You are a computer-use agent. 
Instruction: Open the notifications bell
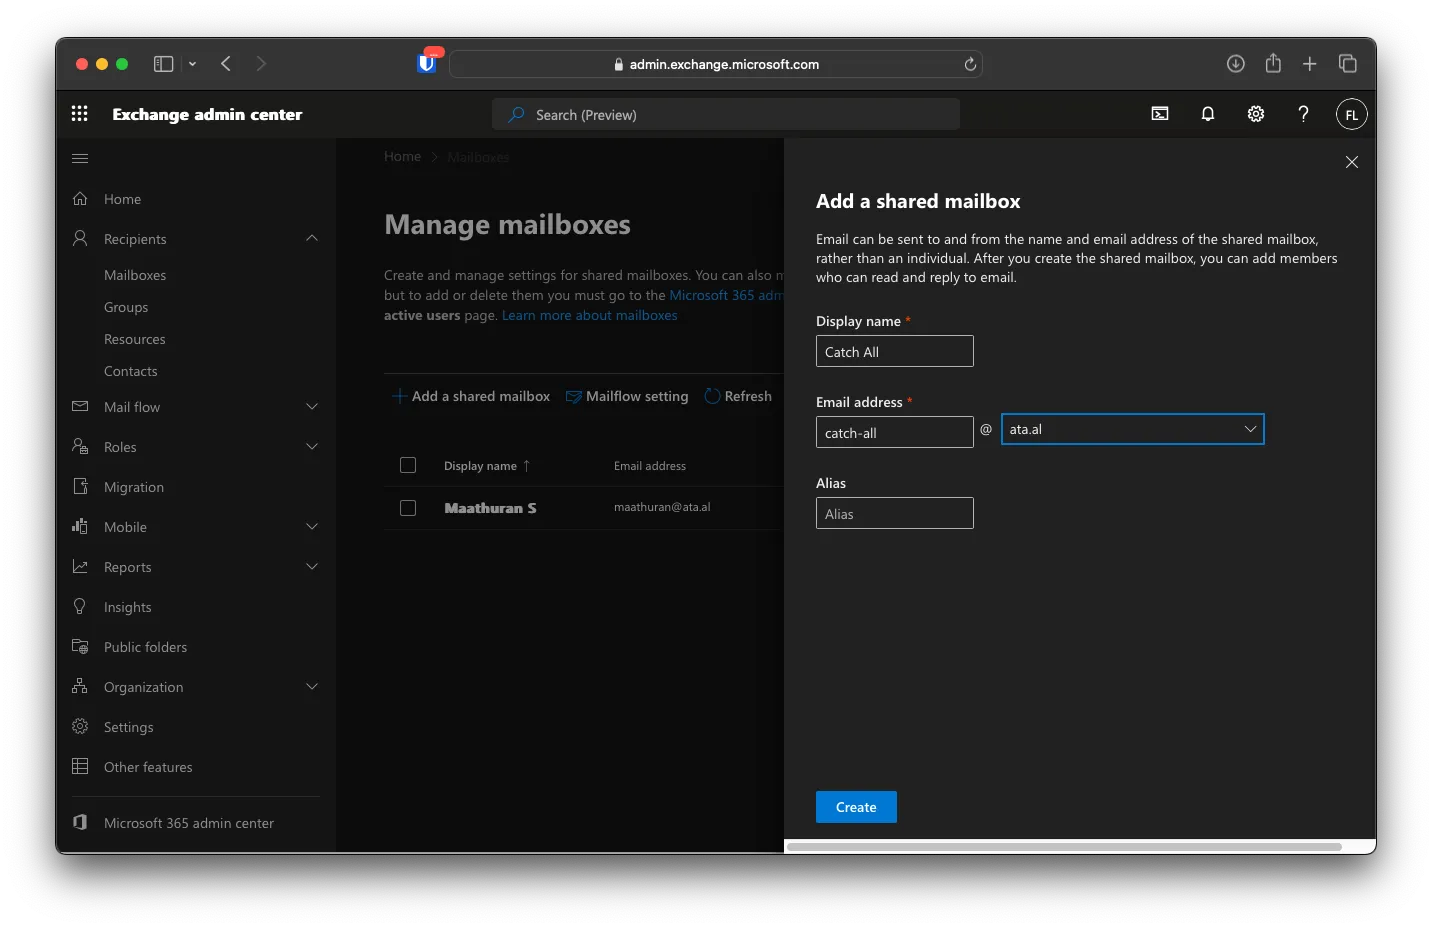click(x=1208, y=114)
